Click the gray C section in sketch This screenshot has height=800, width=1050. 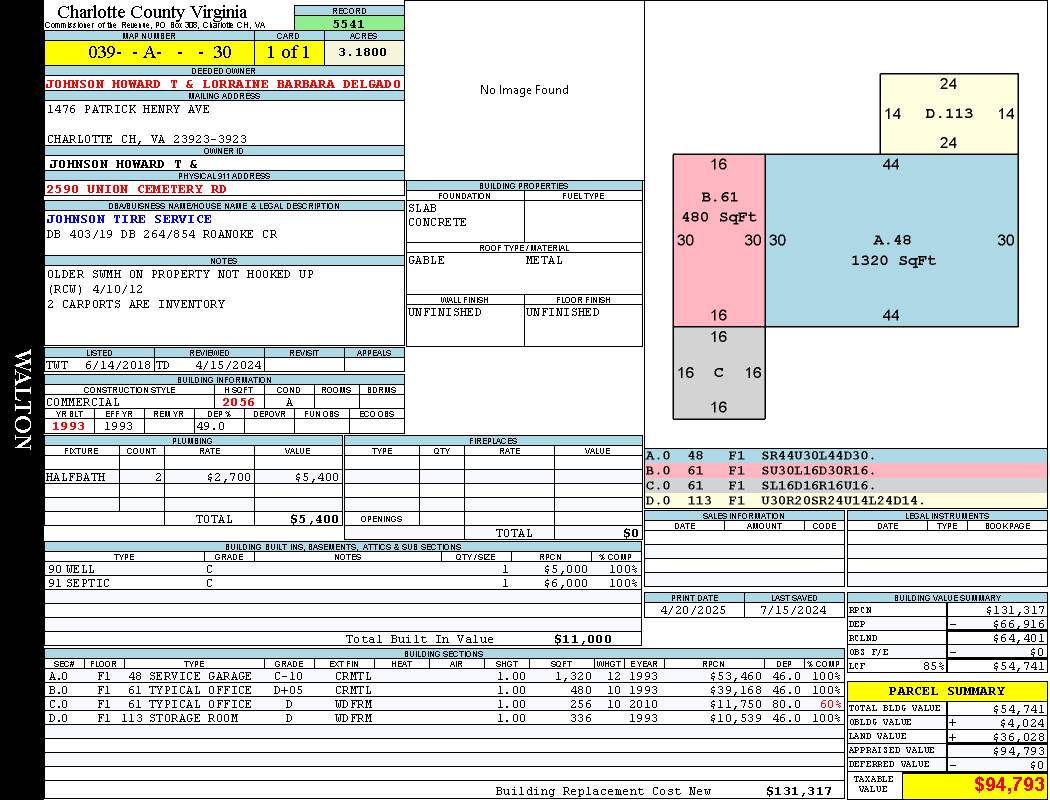[x=718, y=373]
